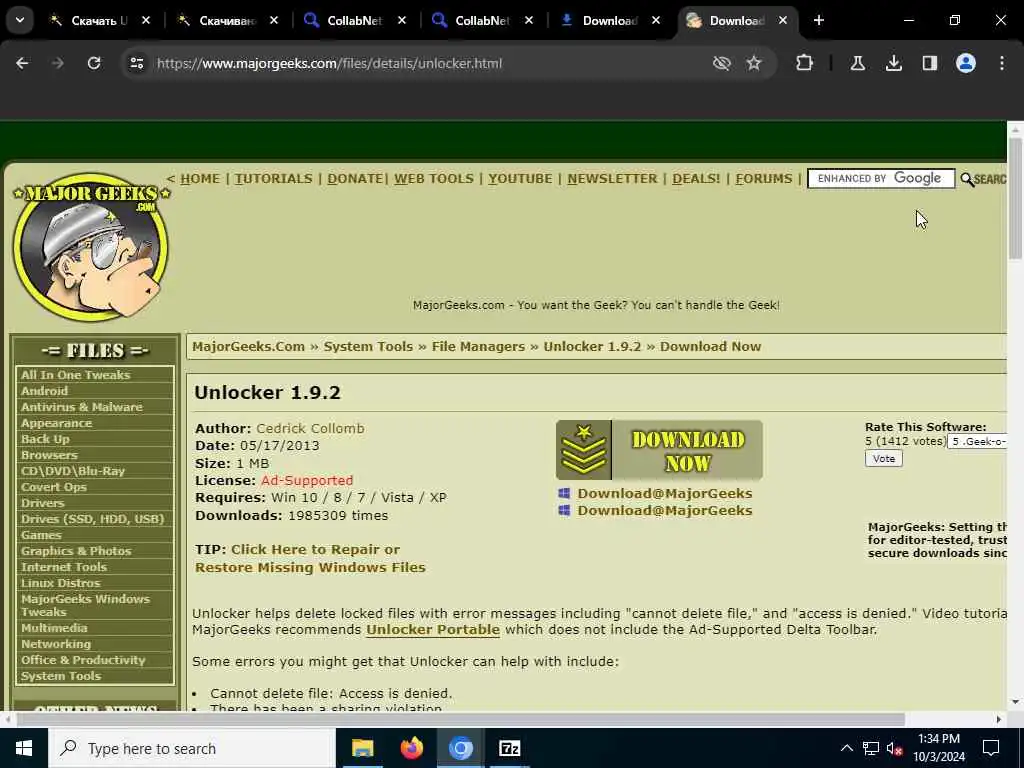Open Graphics & Photos category
This screenshot has width=1024, height=768.
tap(76, 551)
